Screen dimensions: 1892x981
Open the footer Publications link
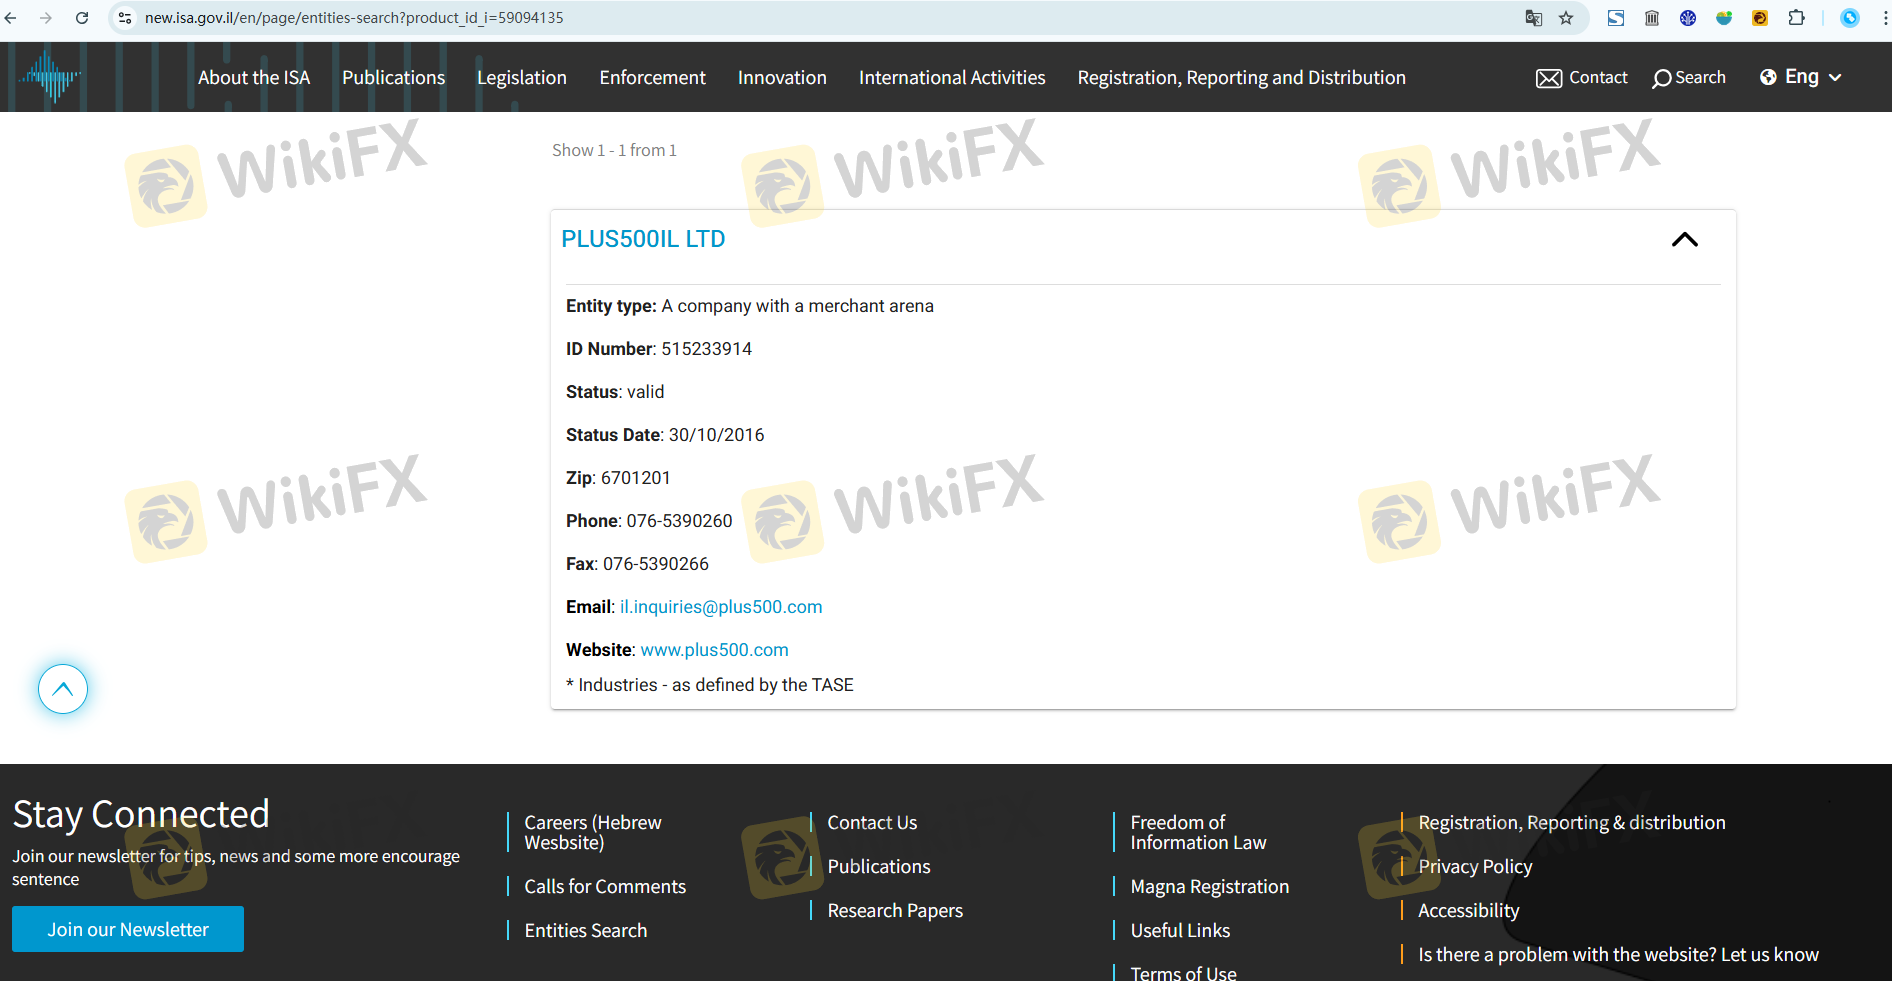879,866
